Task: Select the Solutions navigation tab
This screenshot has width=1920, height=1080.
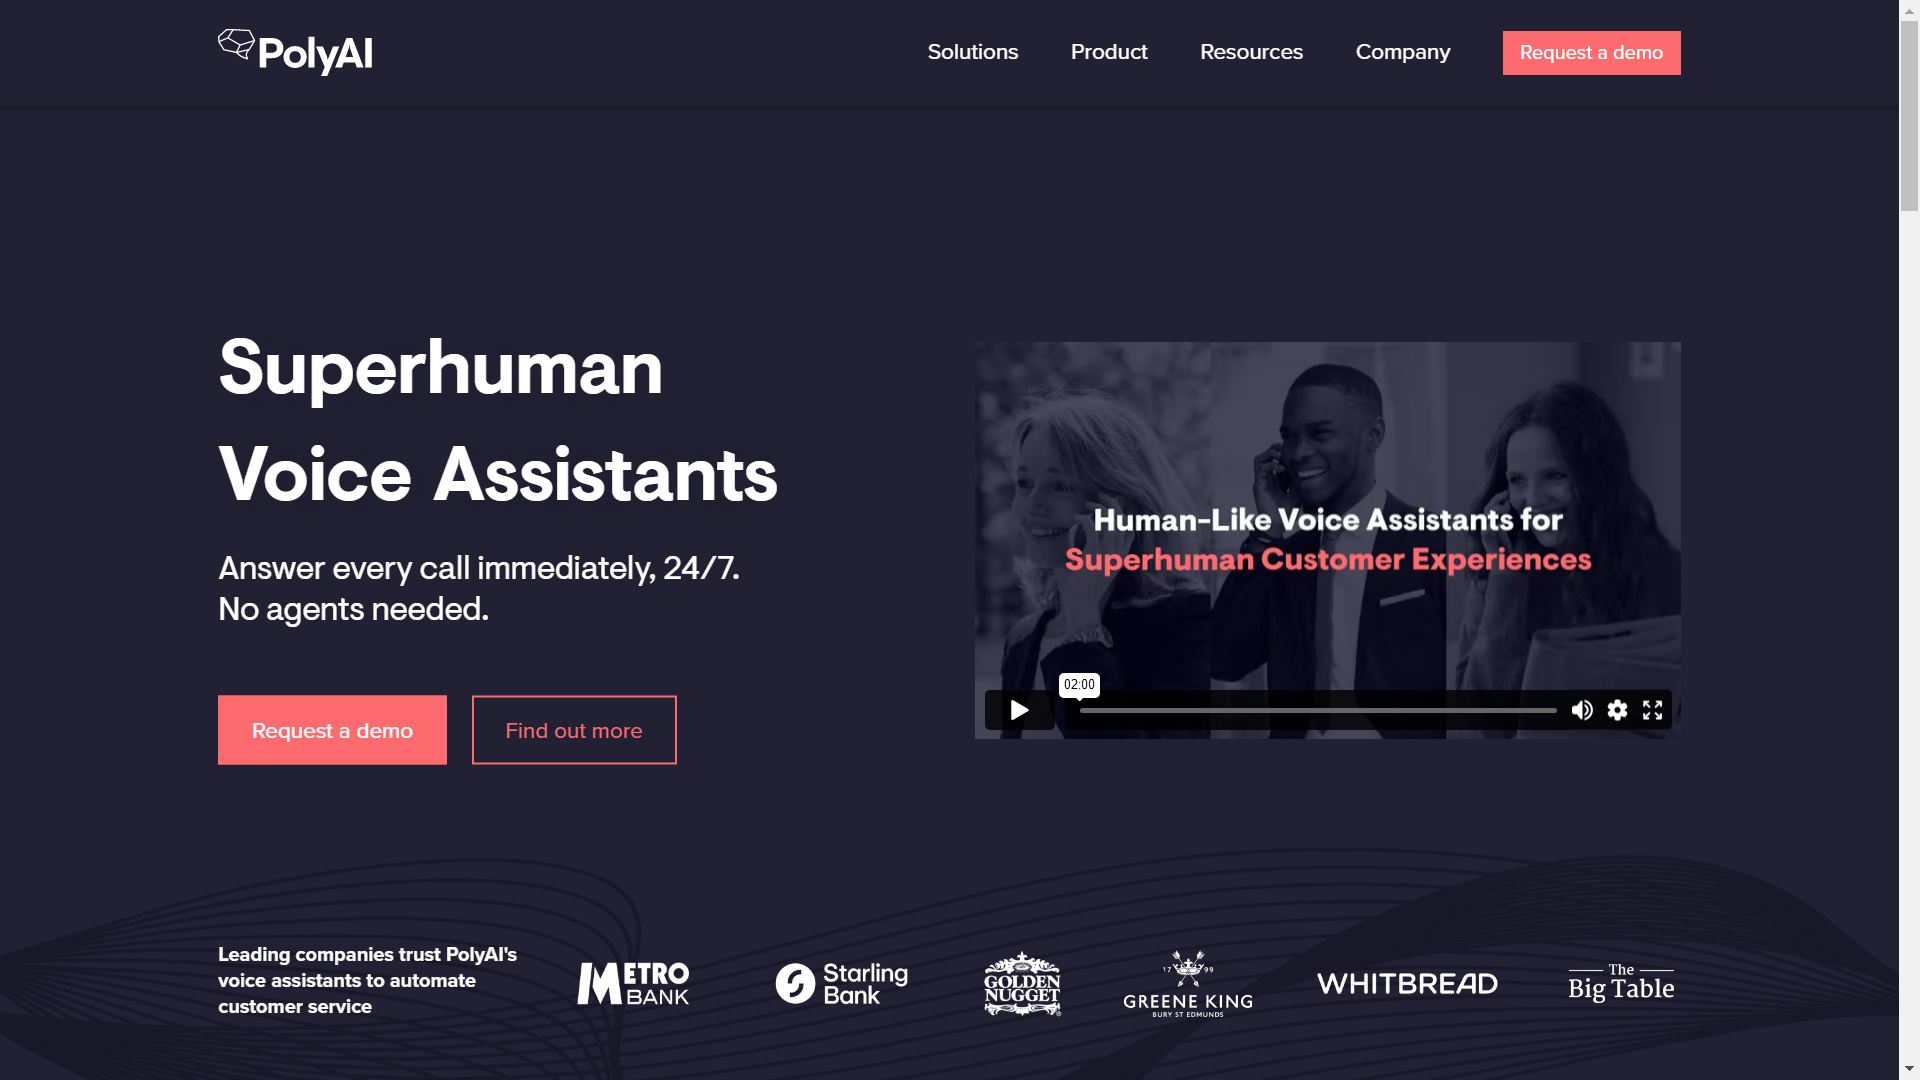Action: [972, 51]
